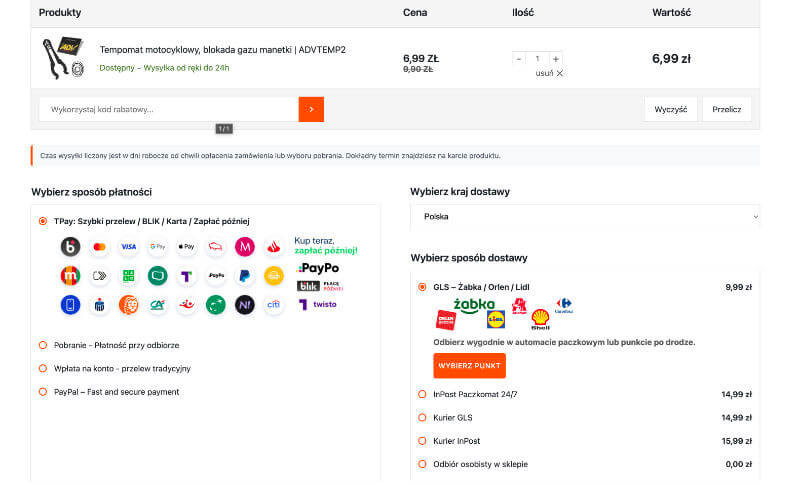
Task: Select the ING orange lion icon
Action: click(129, 305)
